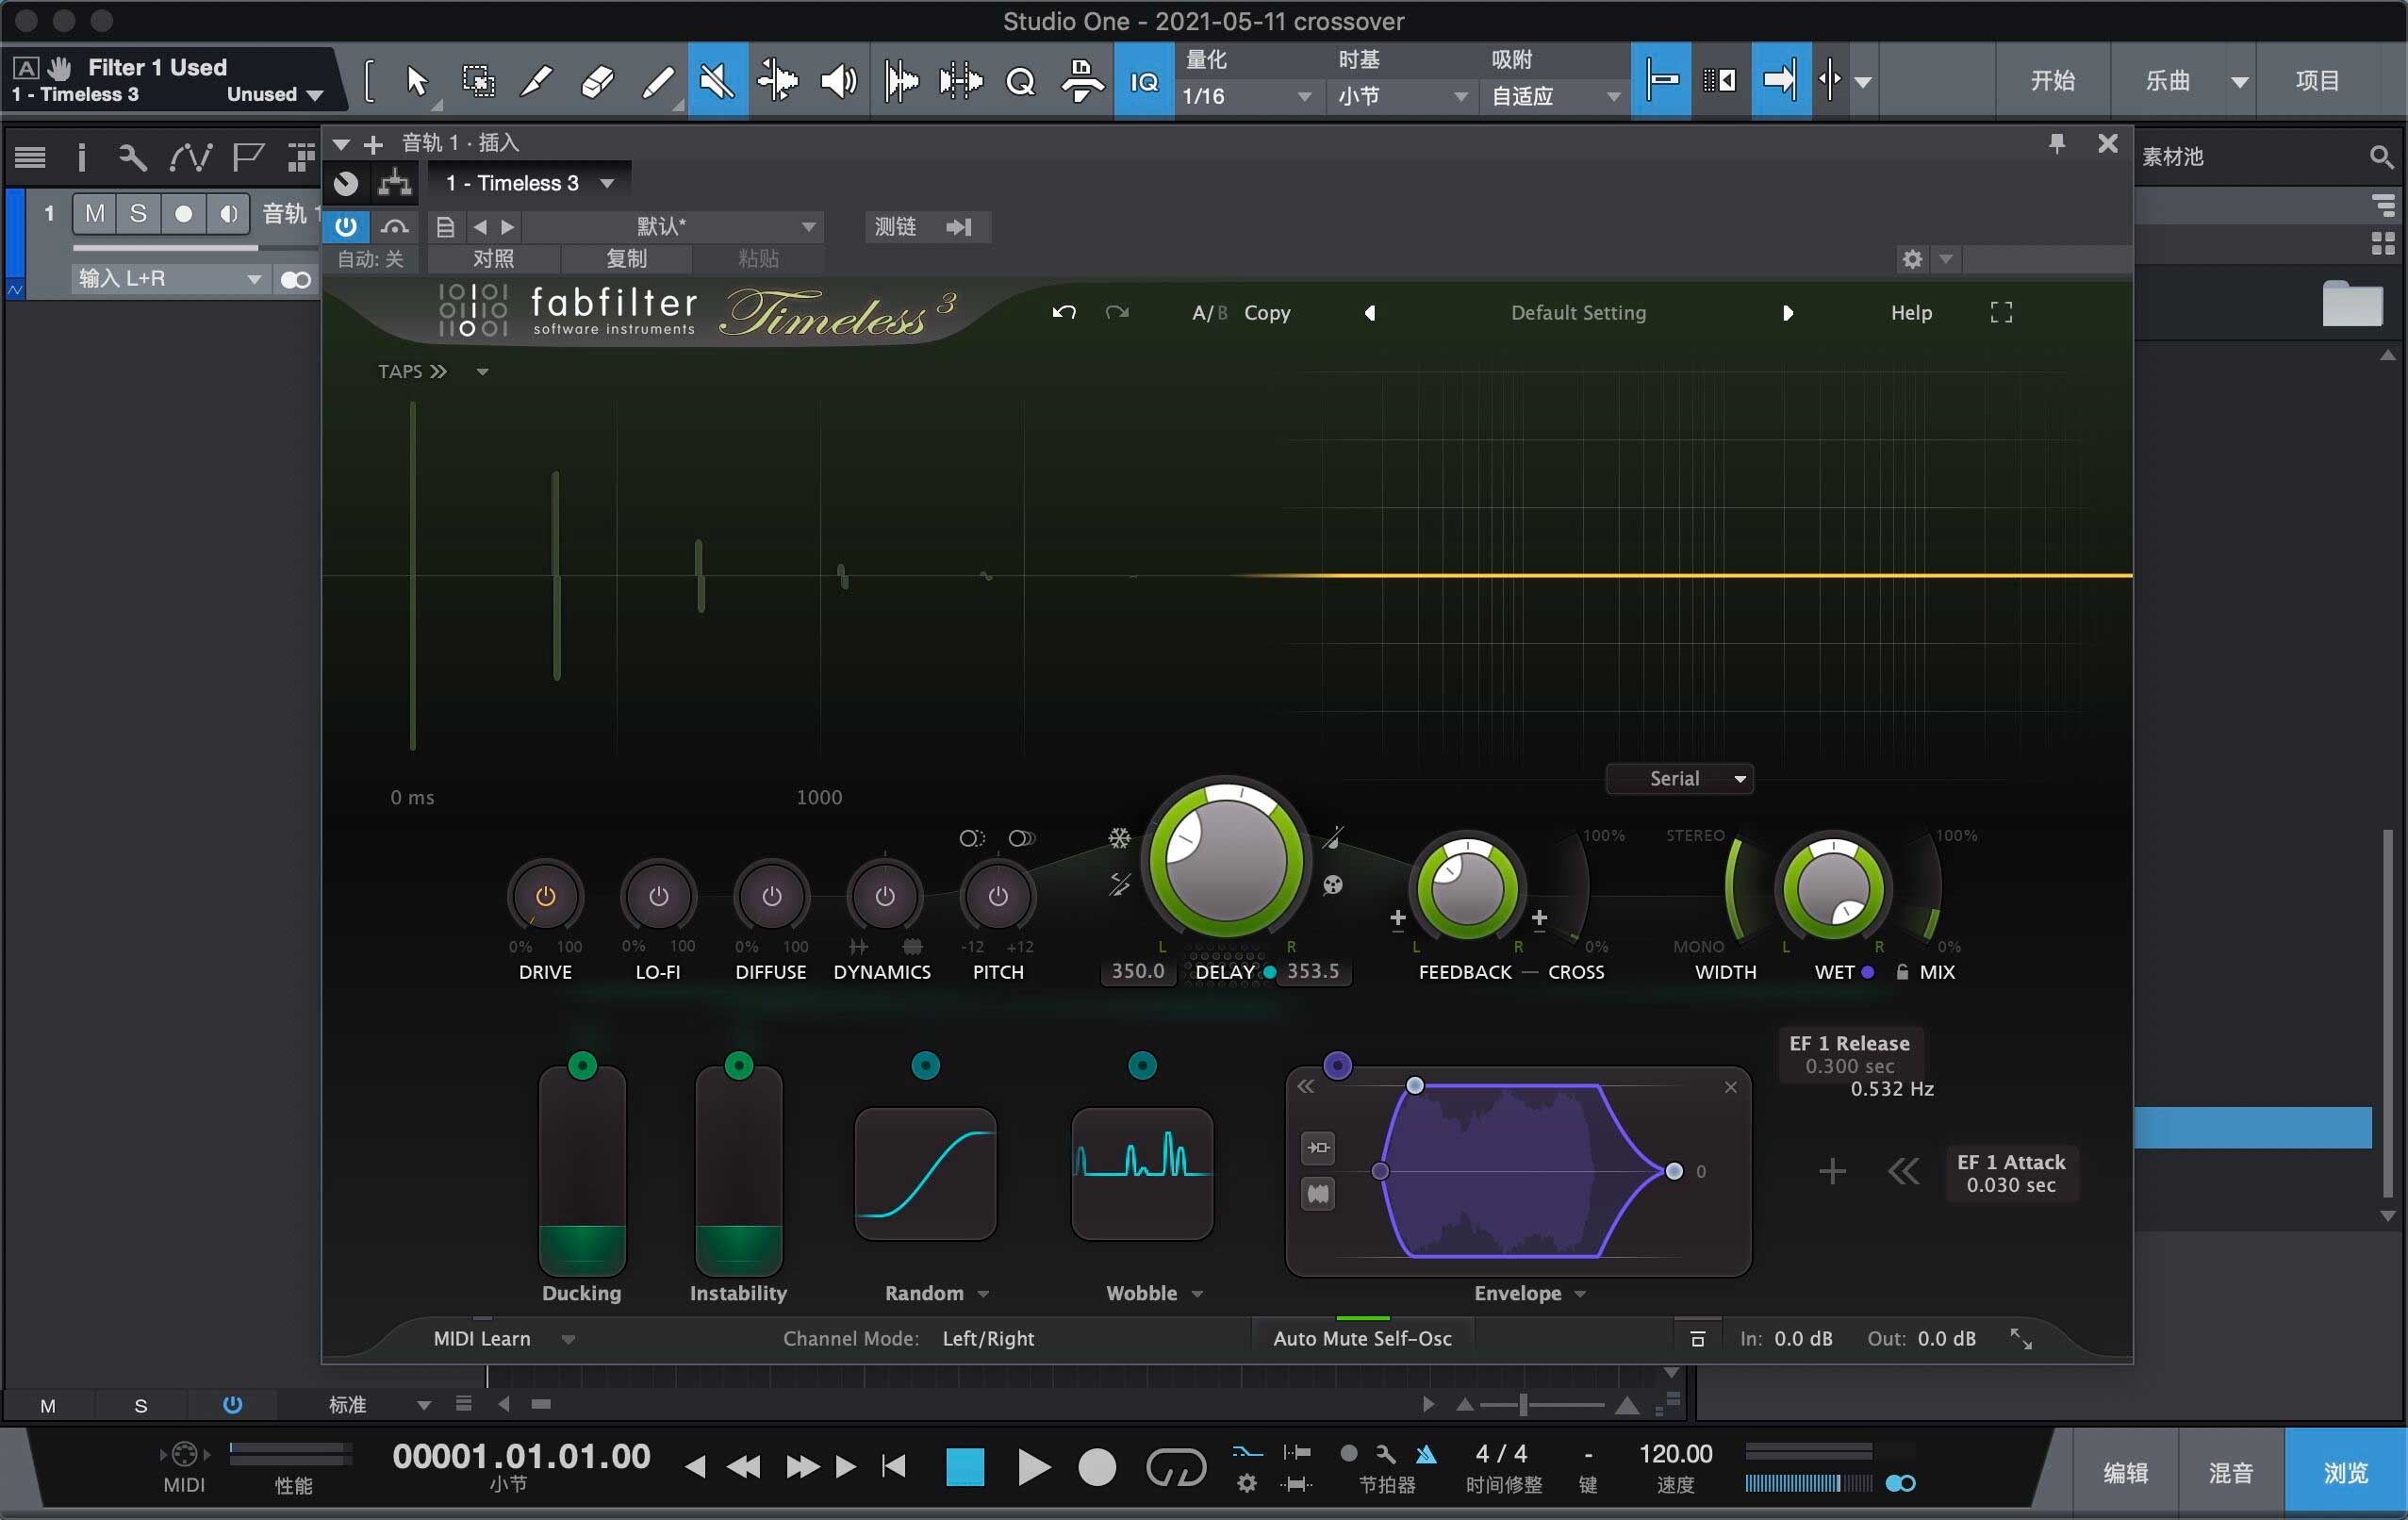2408x1520 pixels.
Task: Enable the LO-FI effect power
Action: (x=658, y=896)
